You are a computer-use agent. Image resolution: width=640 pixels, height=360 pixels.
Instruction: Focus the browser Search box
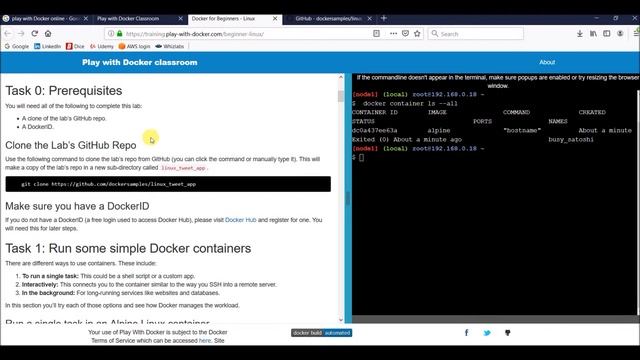coord(476,34)
